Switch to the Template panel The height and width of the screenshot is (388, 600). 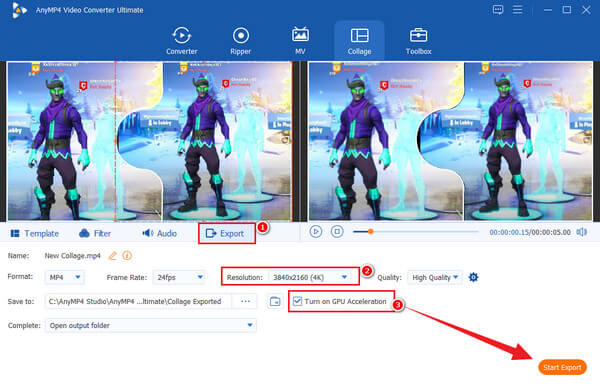[x=35, y=233]
